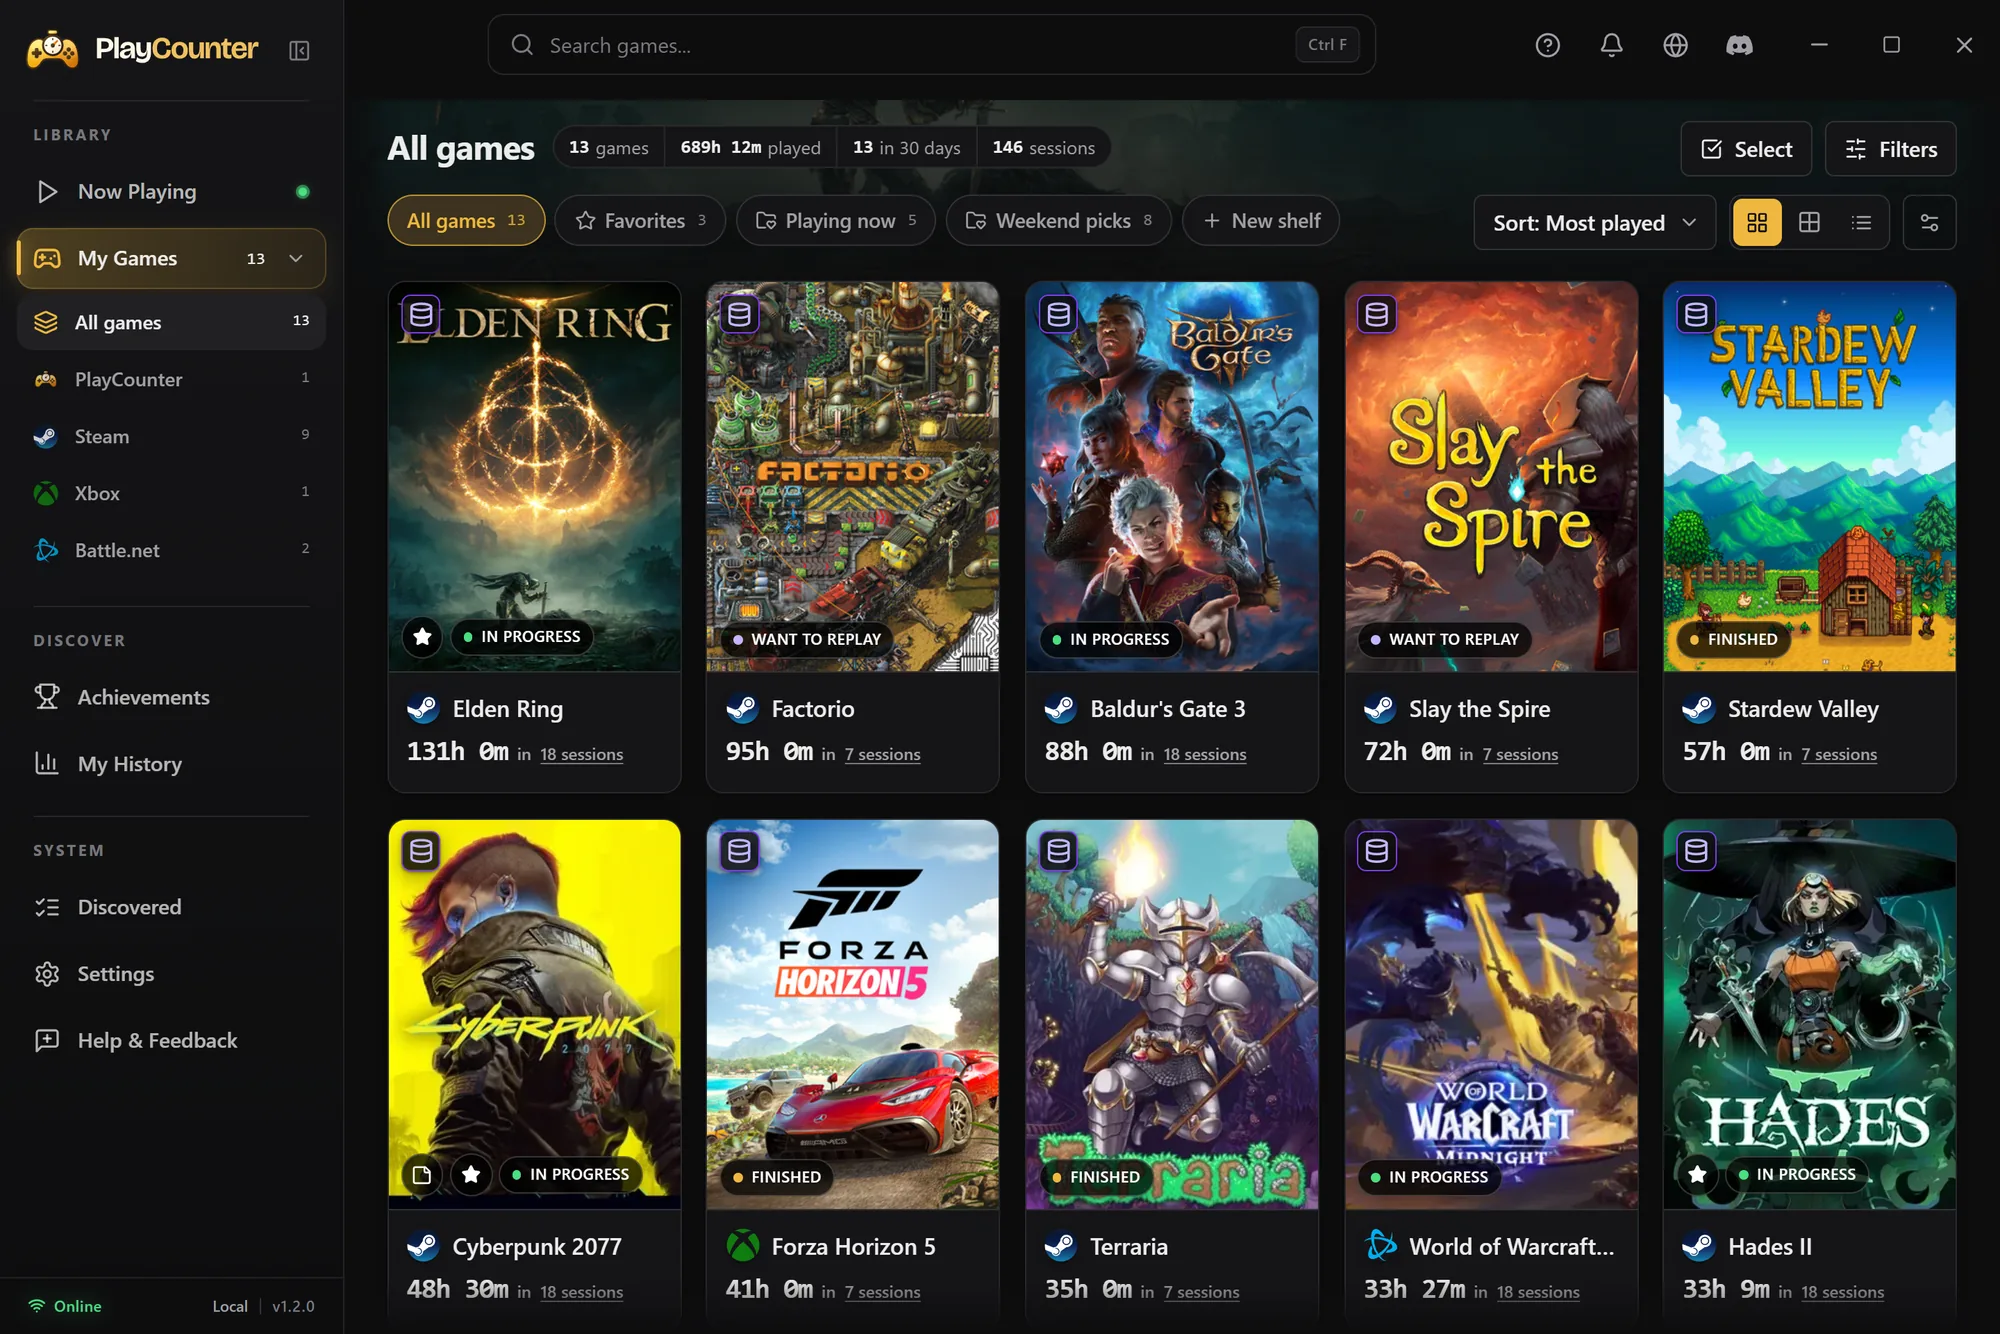Open 18 sessions link for Elden Ring
Viewport: 2000px width, 1334px height.
(582, 754)
